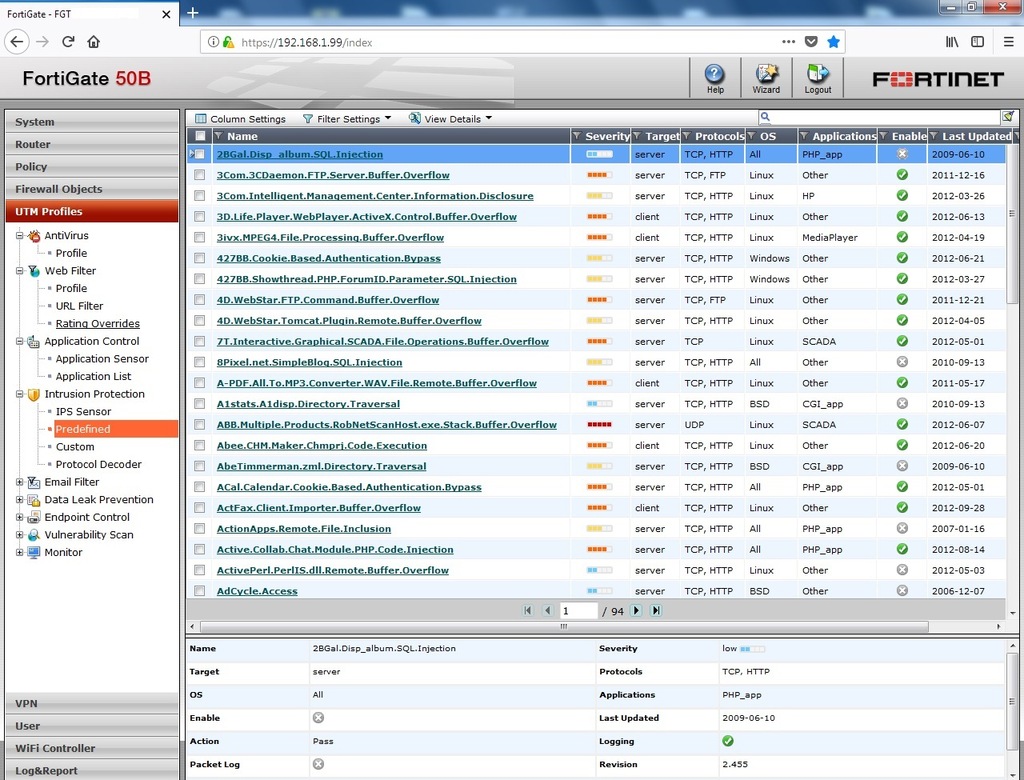Expand the Vulnerability Scan tree node

pos(20,535)
